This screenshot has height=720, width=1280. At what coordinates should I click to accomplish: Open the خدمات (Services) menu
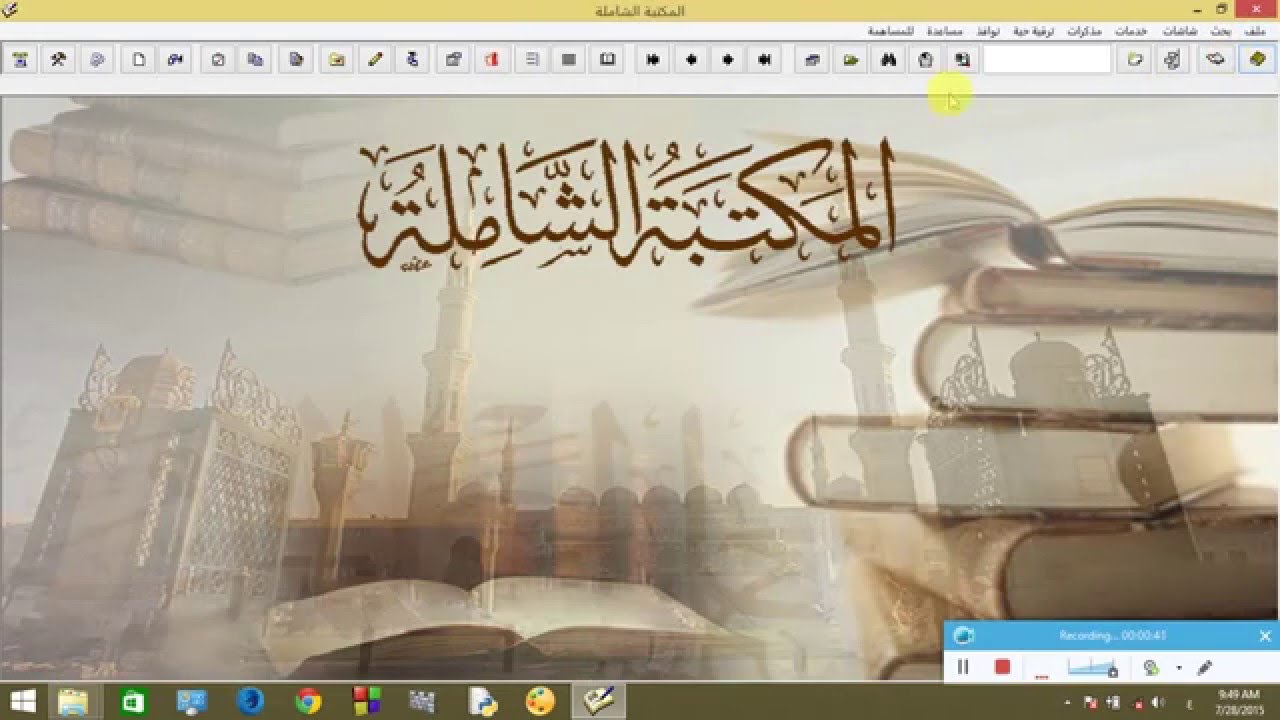tap(1130, 31)
